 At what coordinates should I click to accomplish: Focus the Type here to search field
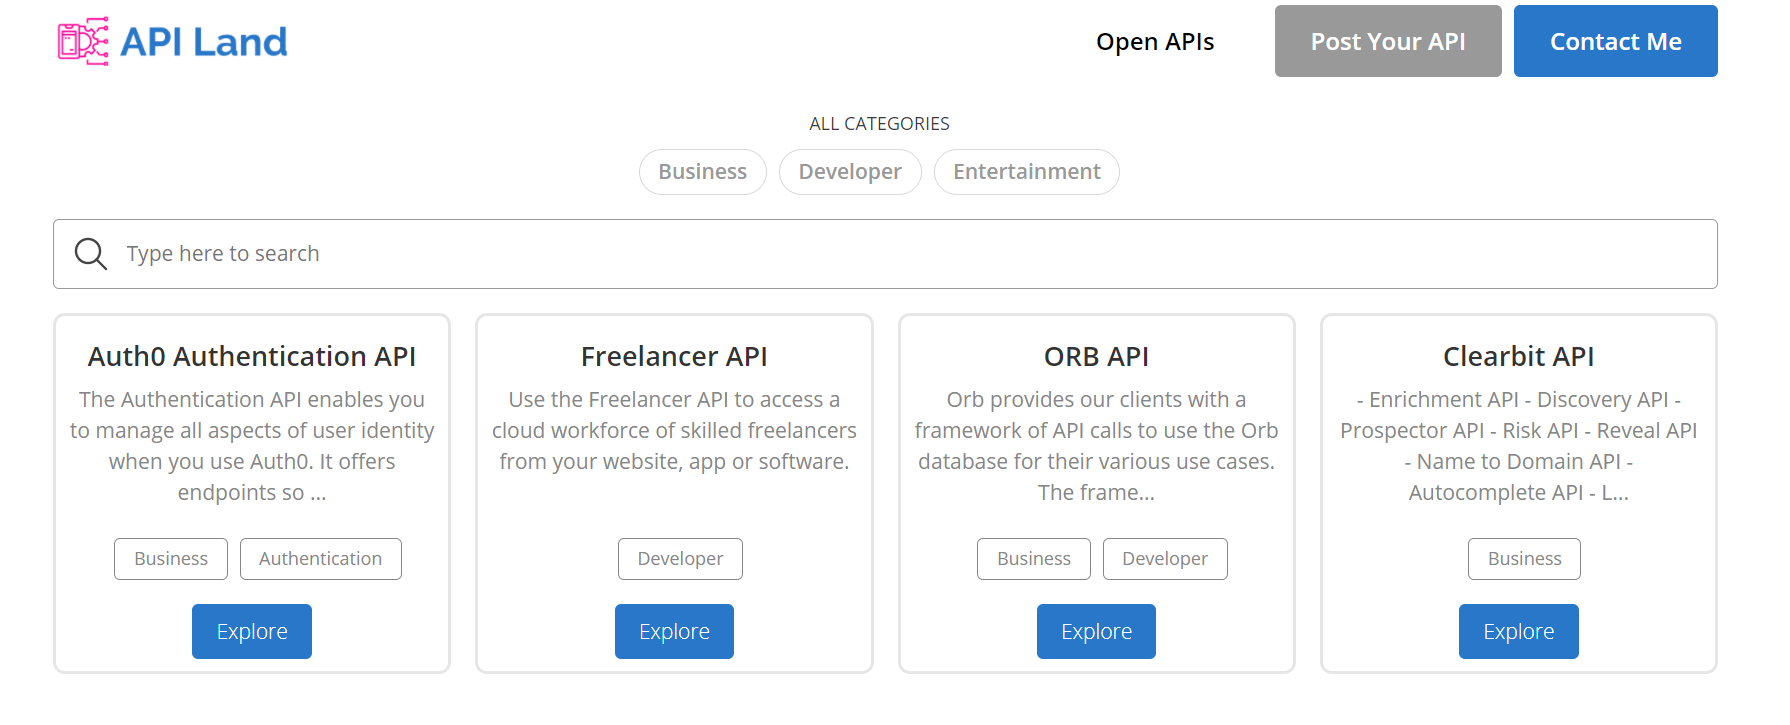pos(885,254)
